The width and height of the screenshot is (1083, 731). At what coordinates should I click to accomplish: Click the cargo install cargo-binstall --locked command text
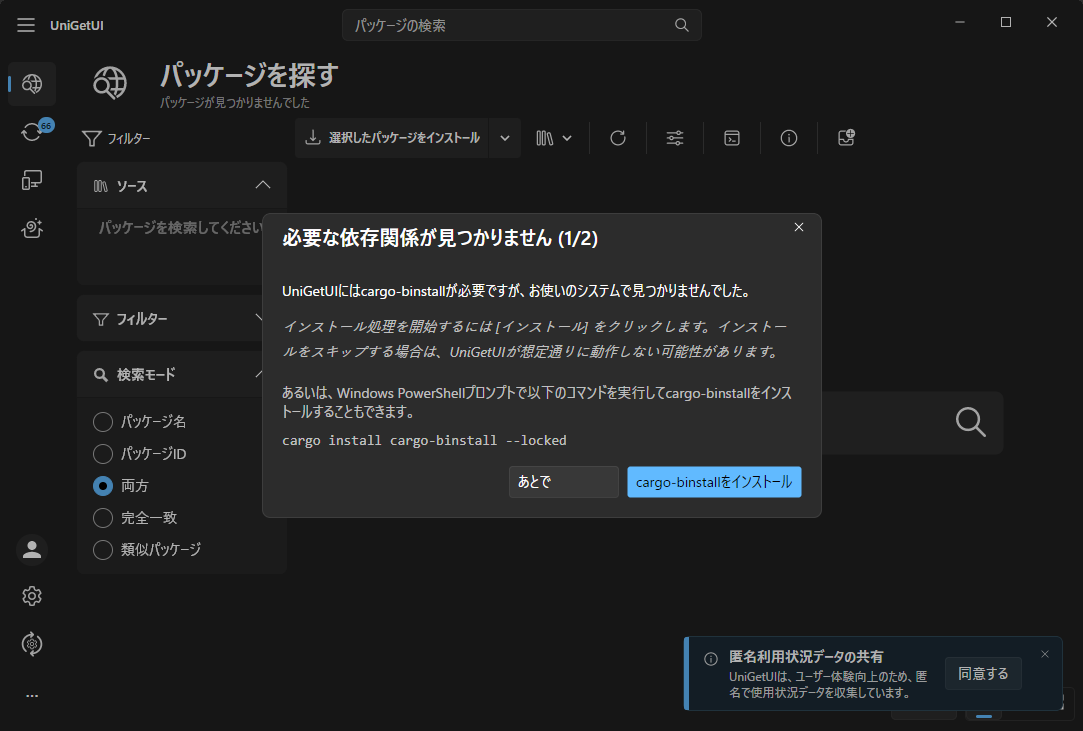click(x=424, y=440)
